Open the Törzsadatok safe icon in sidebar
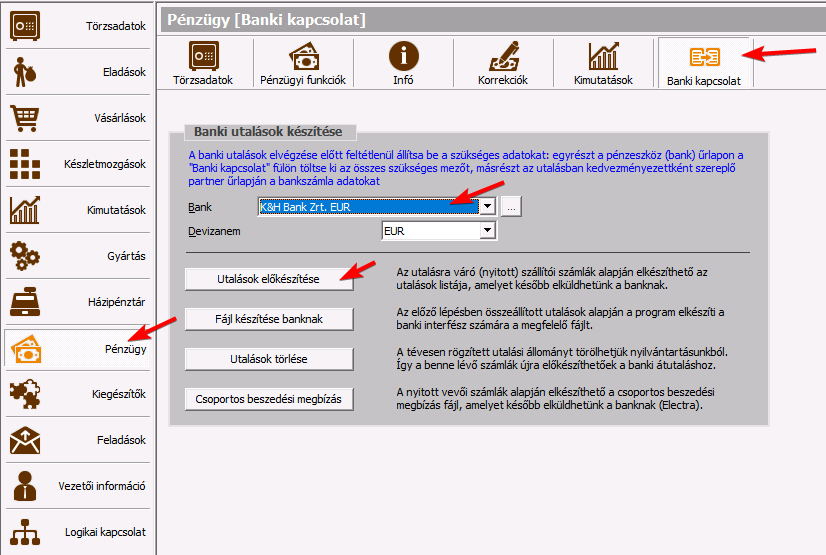Viewport: 826px width, 555px height. [25, 26]
